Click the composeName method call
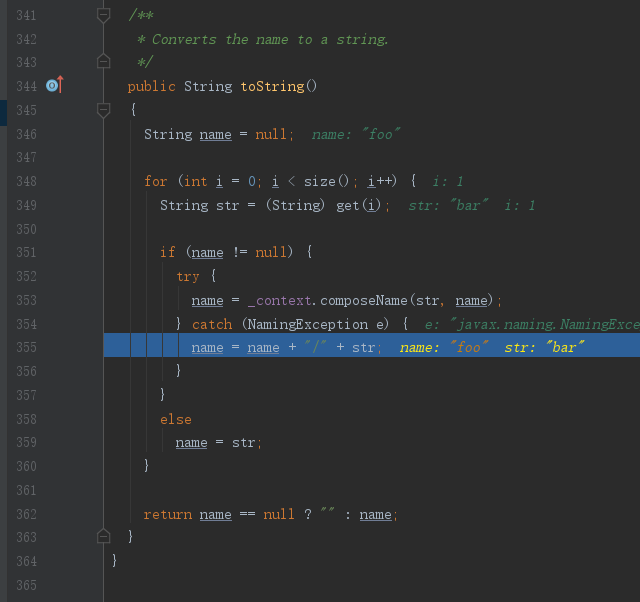This screenshot has height=602, width=640. [364, 300]
